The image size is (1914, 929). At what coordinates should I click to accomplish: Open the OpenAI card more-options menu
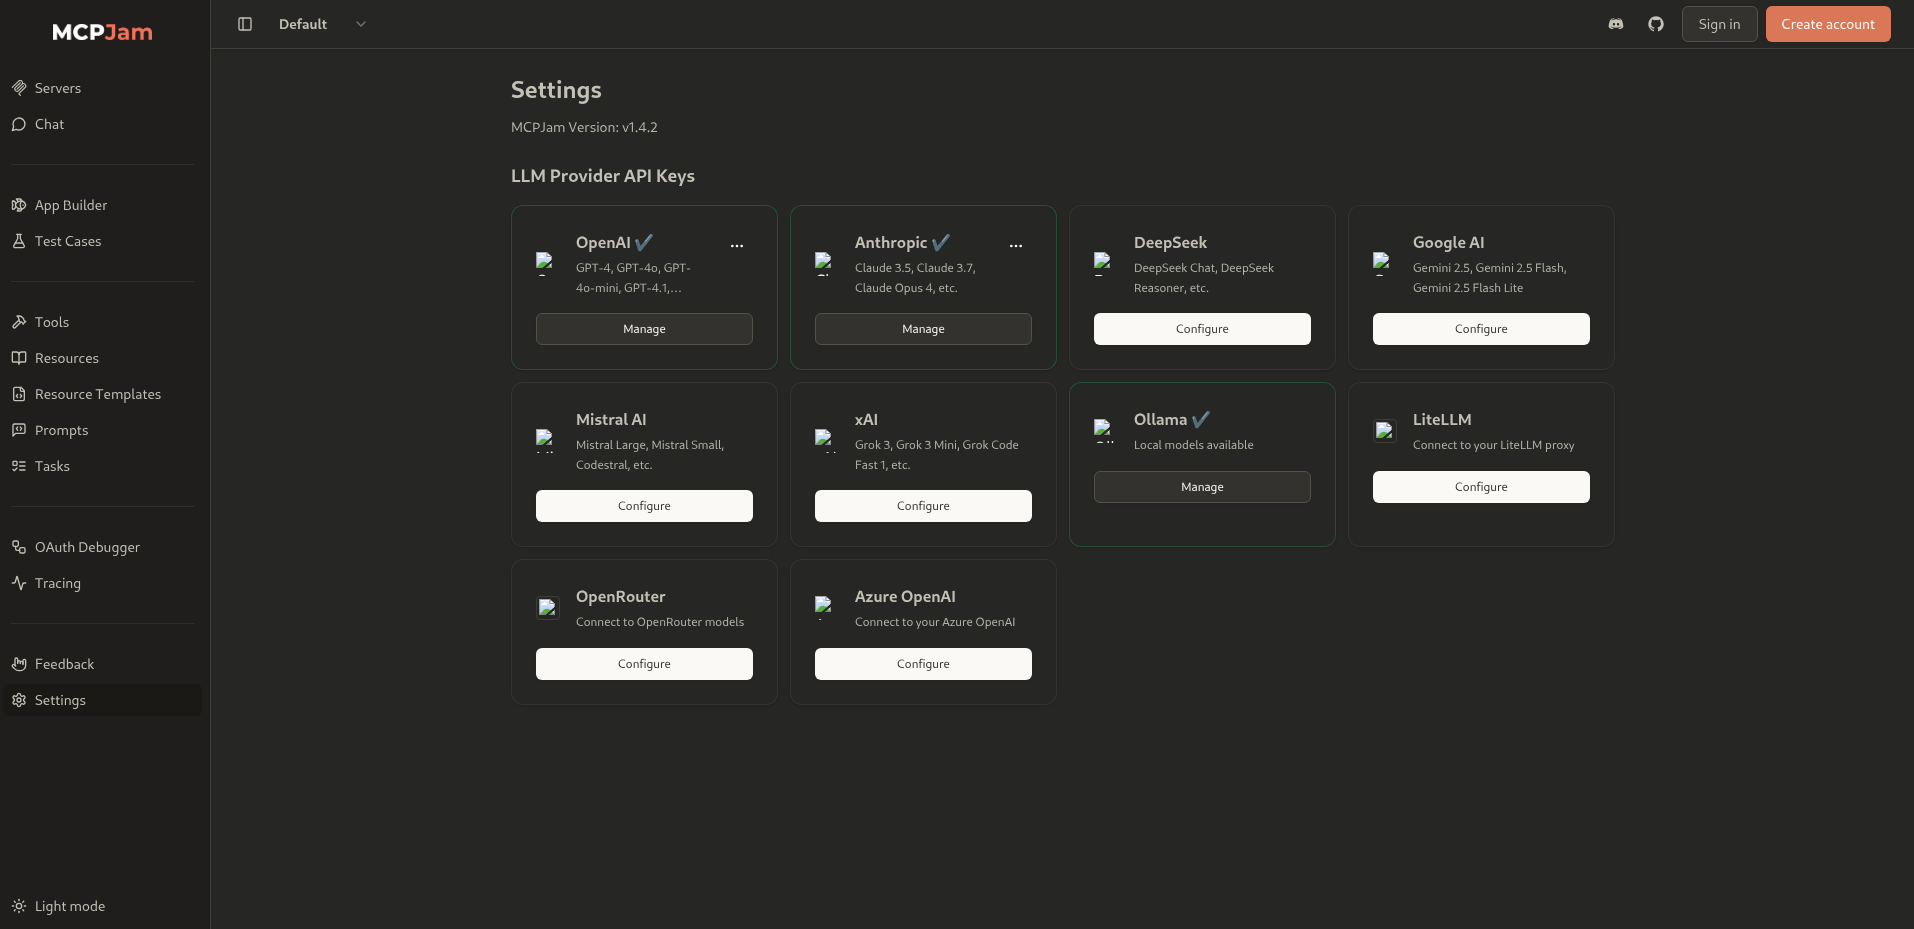pyautogui.click(x=737, y=245)
